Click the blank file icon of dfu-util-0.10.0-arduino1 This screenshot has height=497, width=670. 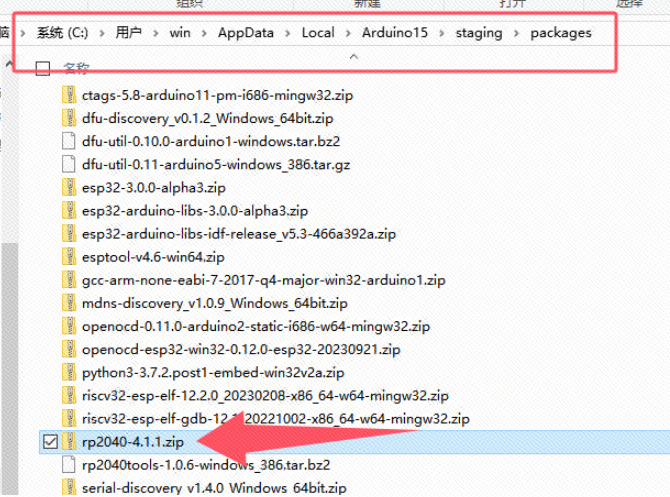69,141
